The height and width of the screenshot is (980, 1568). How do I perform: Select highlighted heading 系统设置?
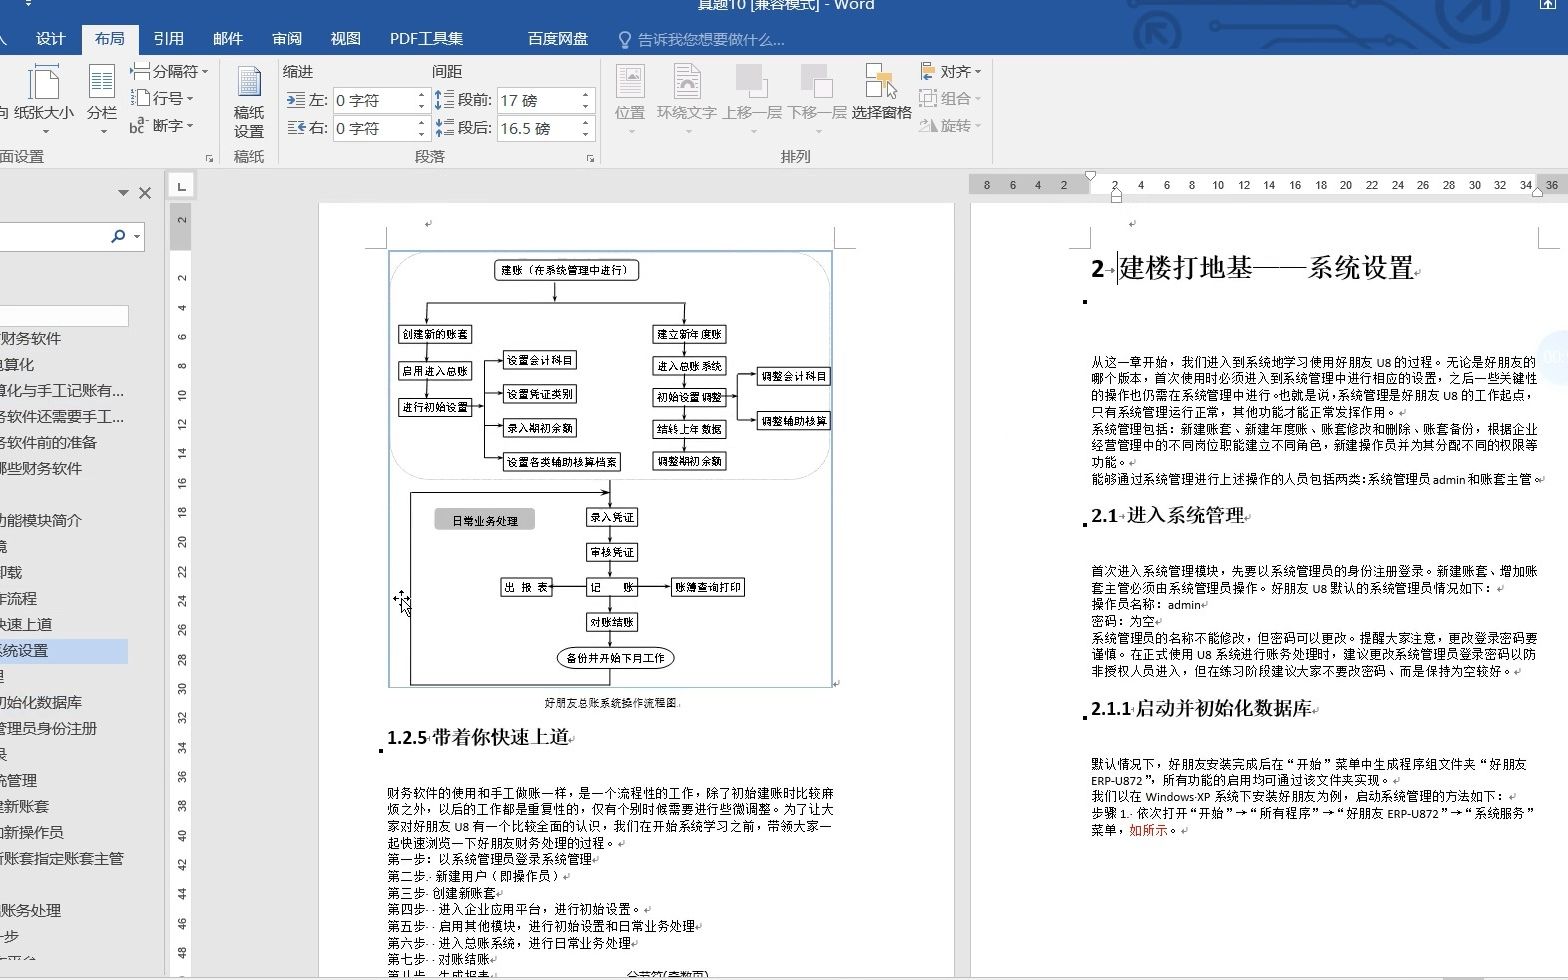pos(64,651)
